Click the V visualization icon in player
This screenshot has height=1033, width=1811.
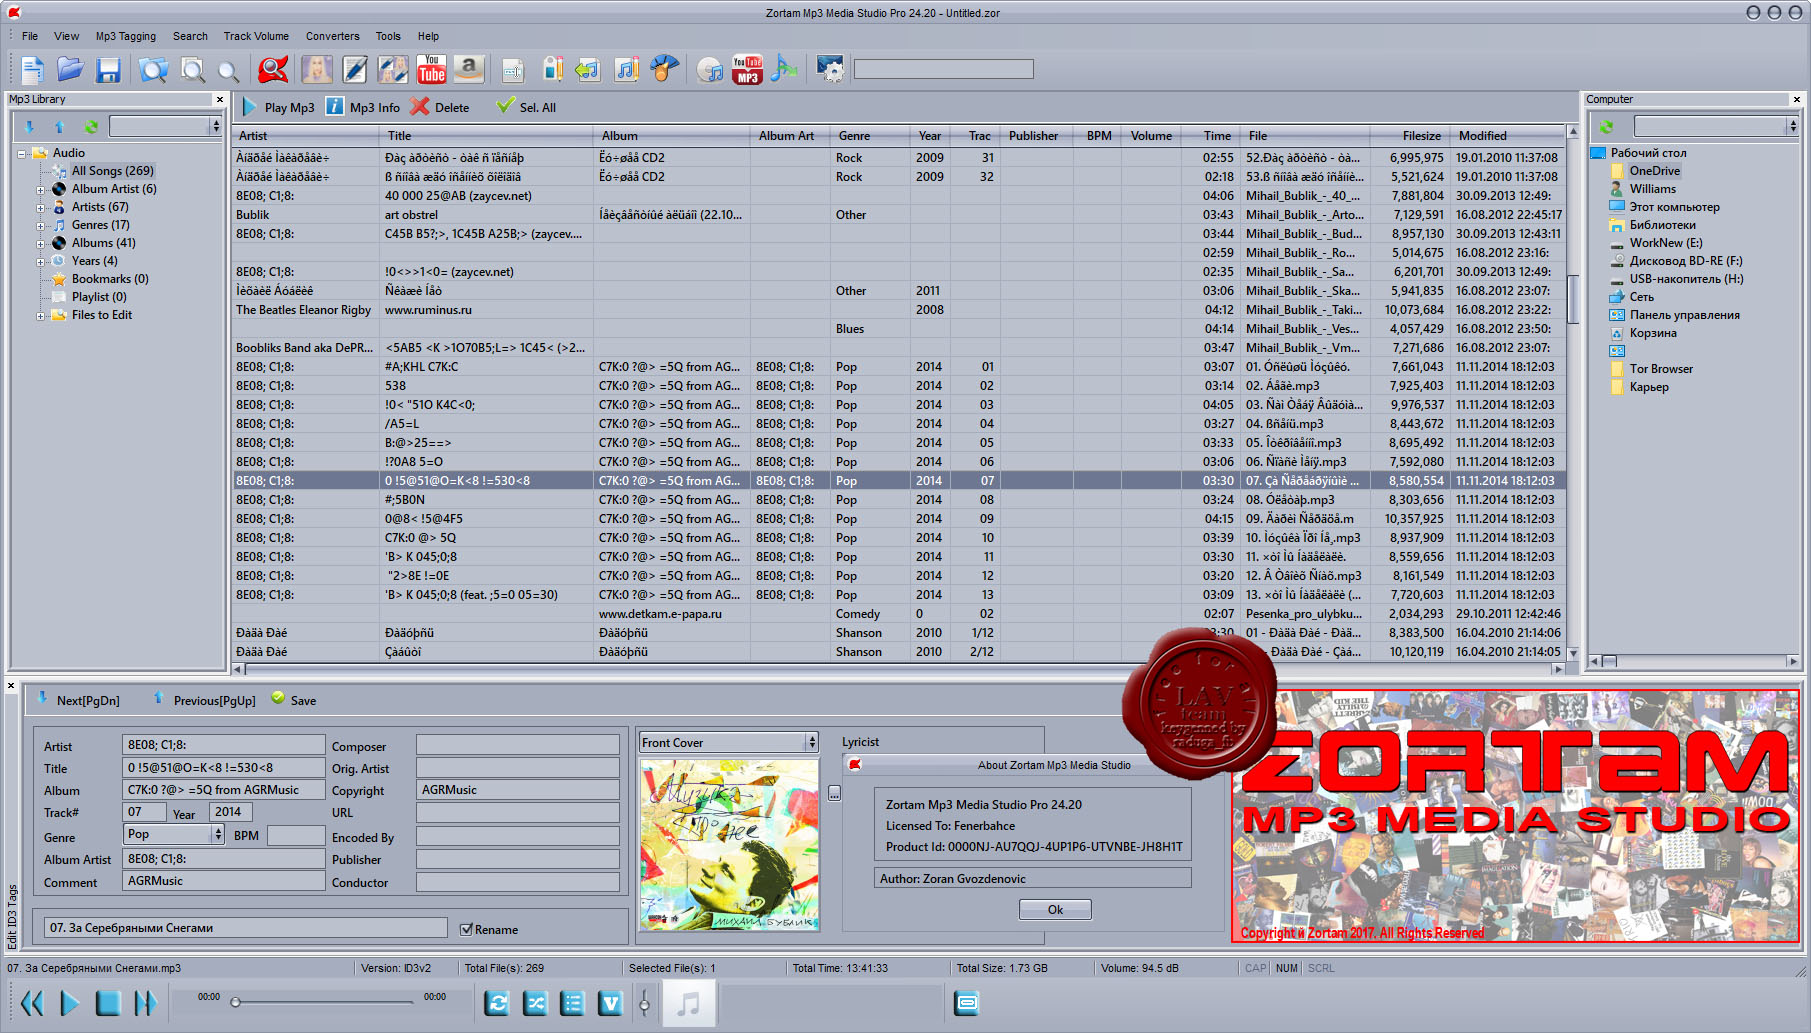tap(610, 1003)
